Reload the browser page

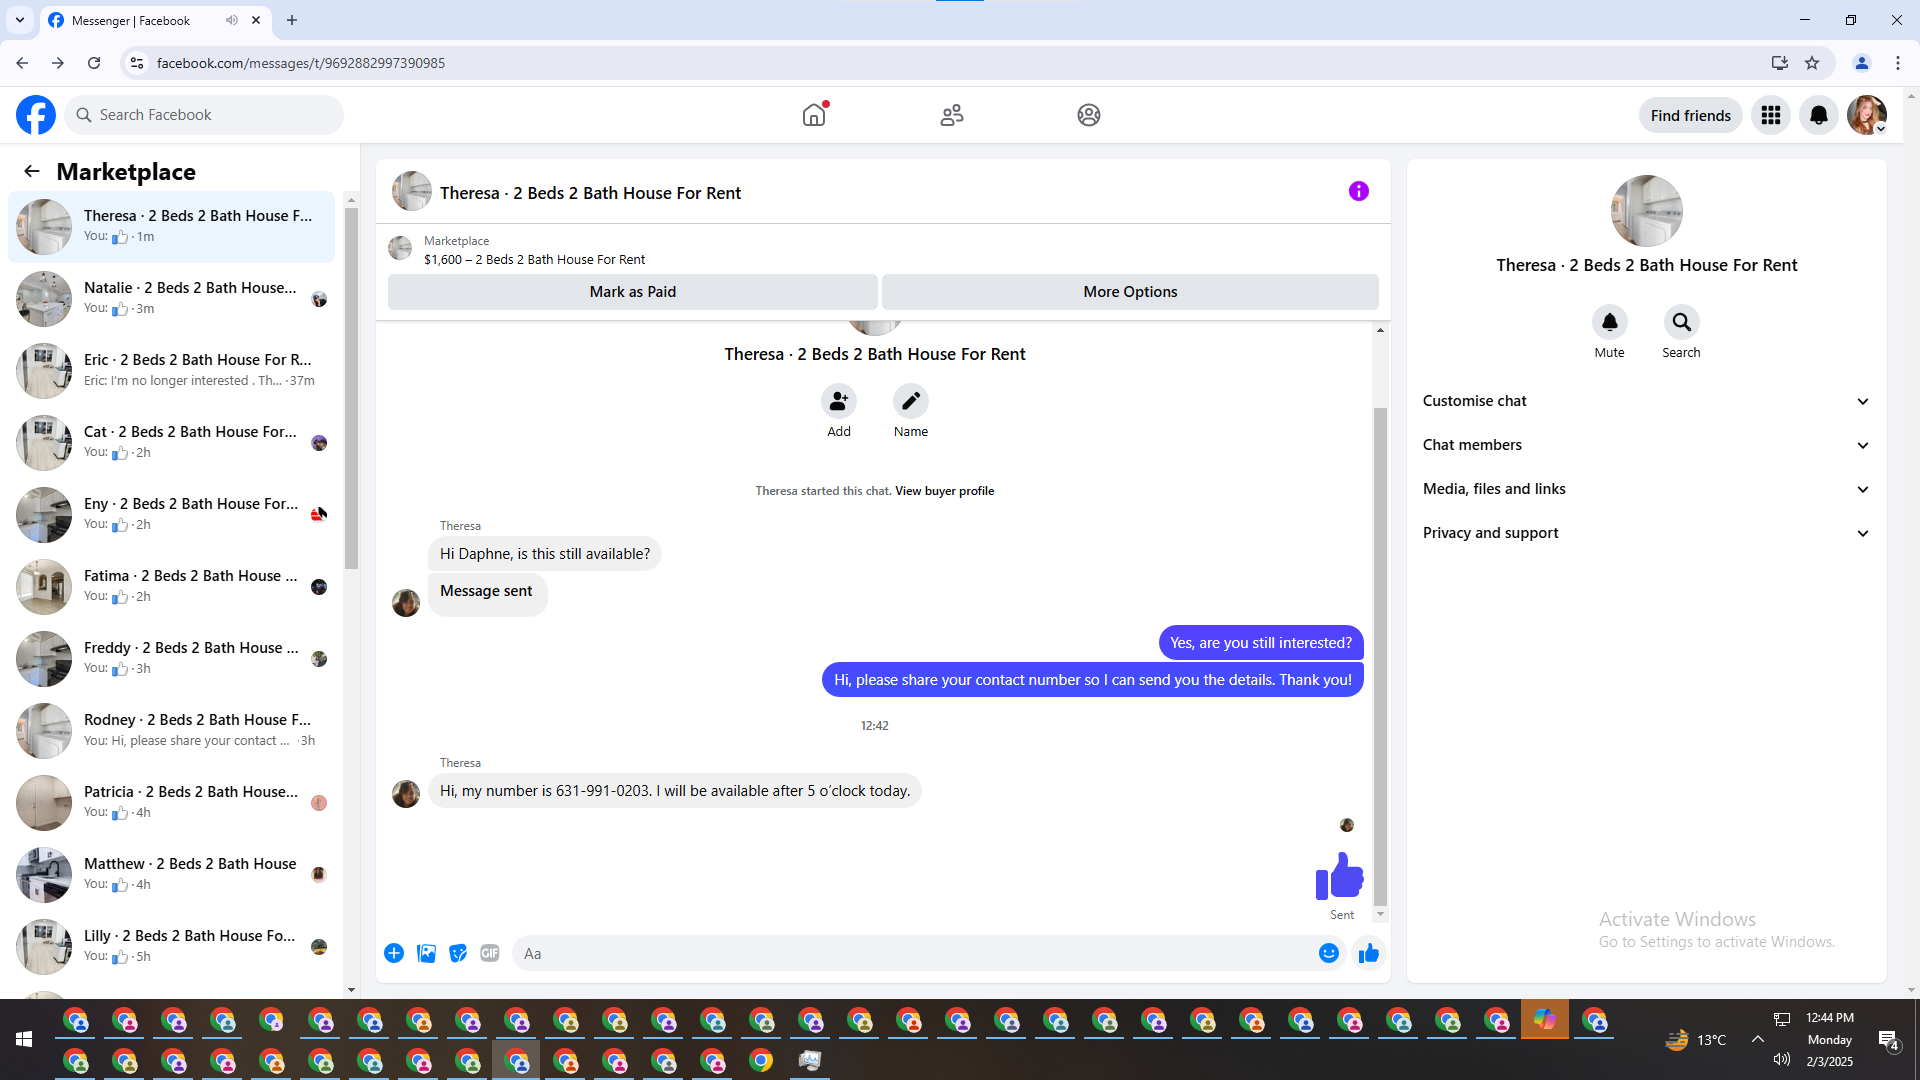[94, 63]
